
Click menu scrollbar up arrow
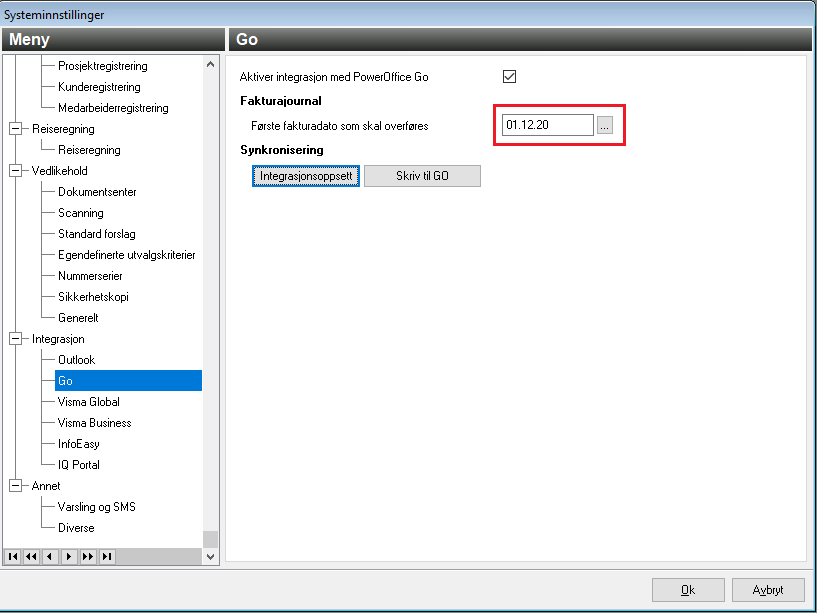pyautogui.click(x=211, y=65)
